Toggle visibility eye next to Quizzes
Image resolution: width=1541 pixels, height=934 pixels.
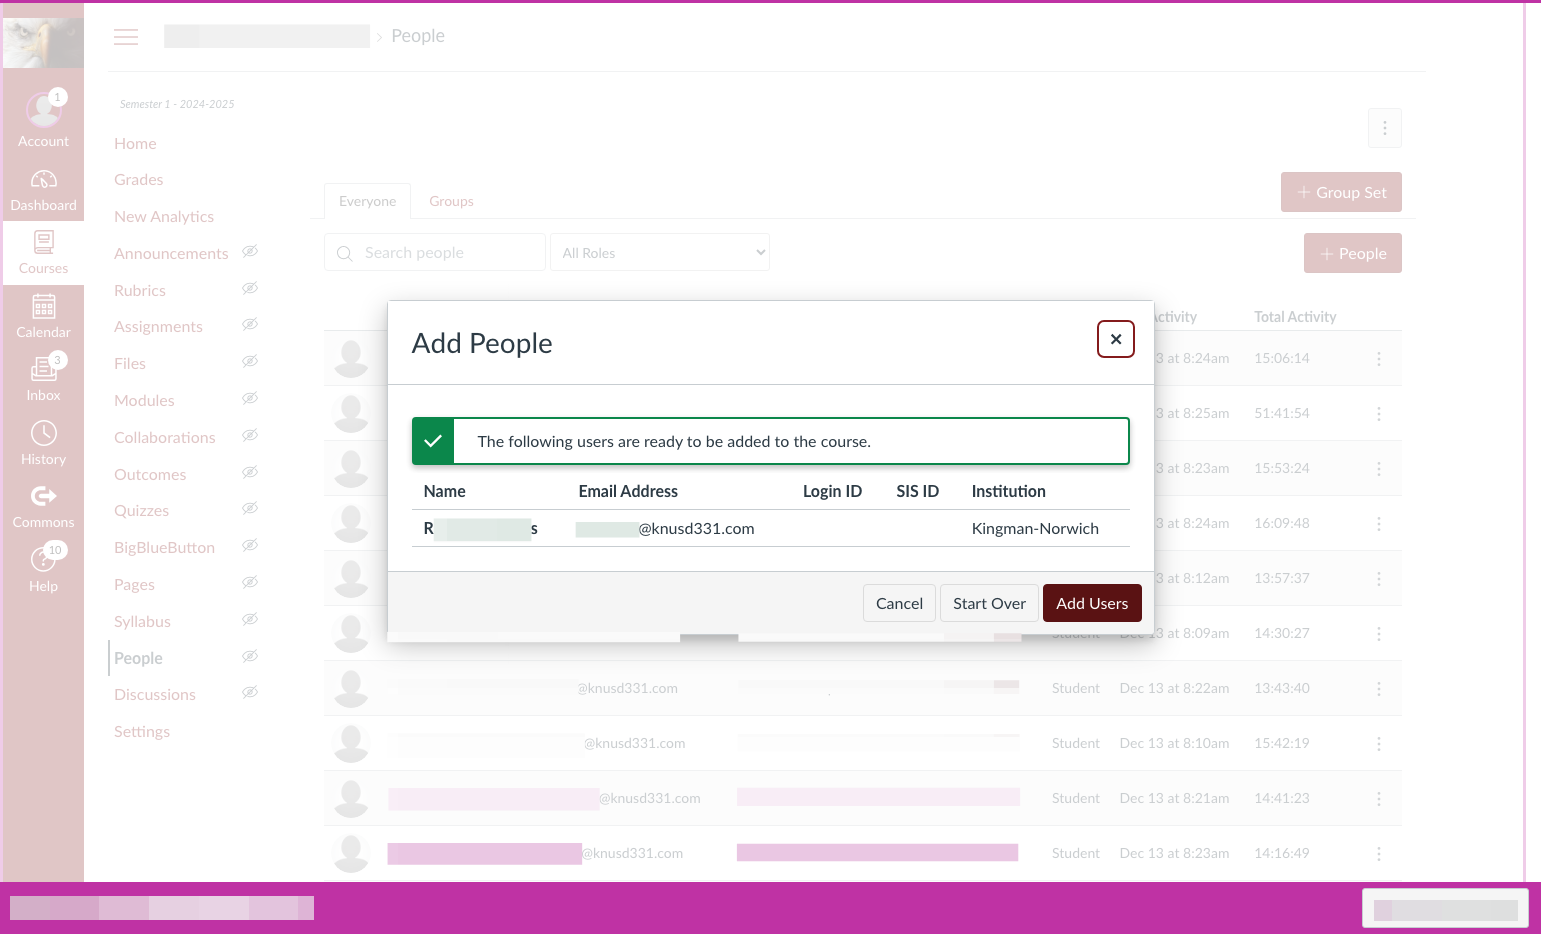(250, 509)
